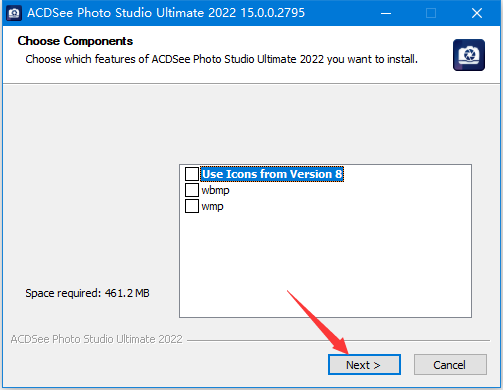The height and width of the screenshot is (390, 503).
Task: Abort setup with the Cancel button
Action: 450,365
